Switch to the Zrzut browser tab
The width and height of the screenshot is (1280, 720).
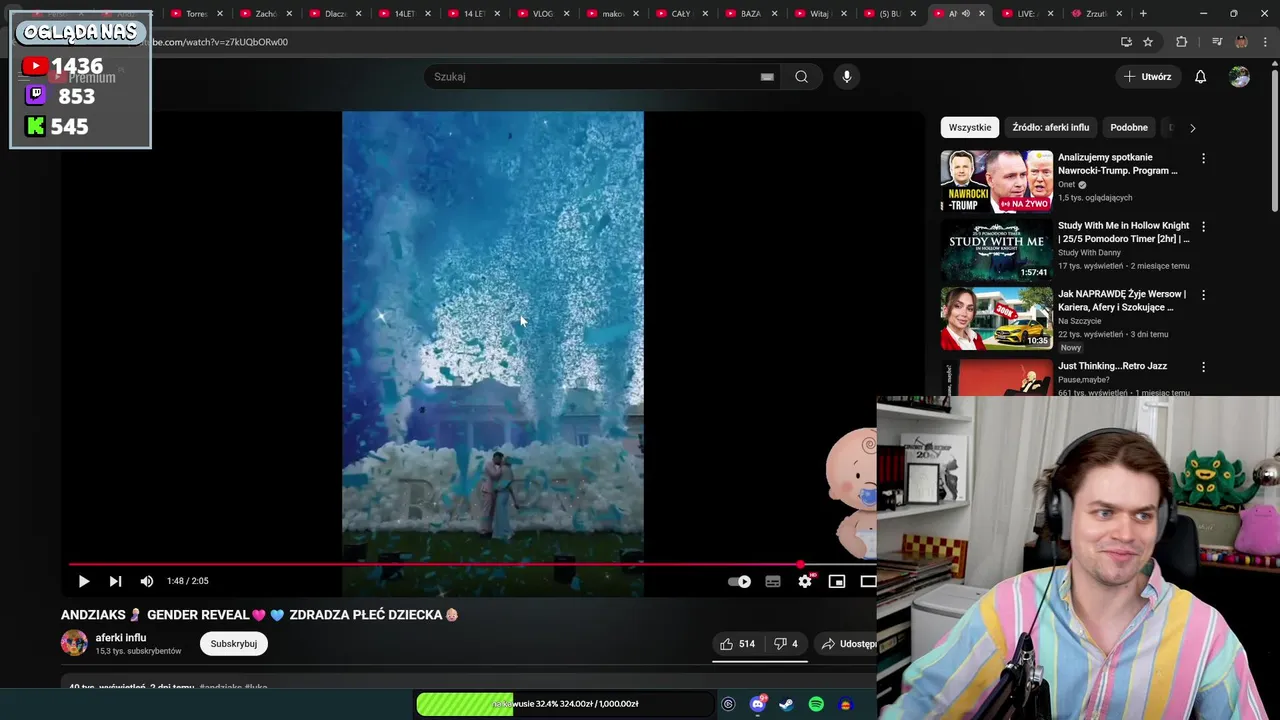(x=1095, y=14)
